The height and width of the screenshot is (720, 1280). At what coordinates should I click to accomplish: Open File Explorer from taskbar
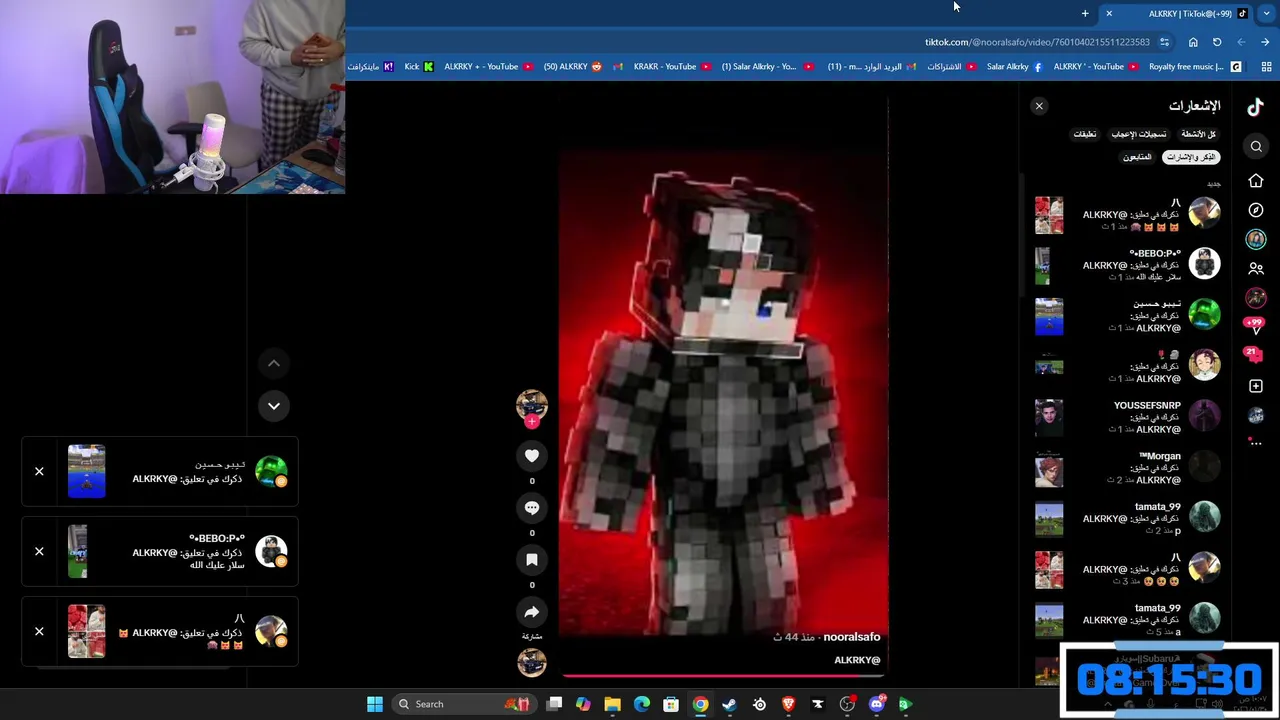tap(612, 704)
